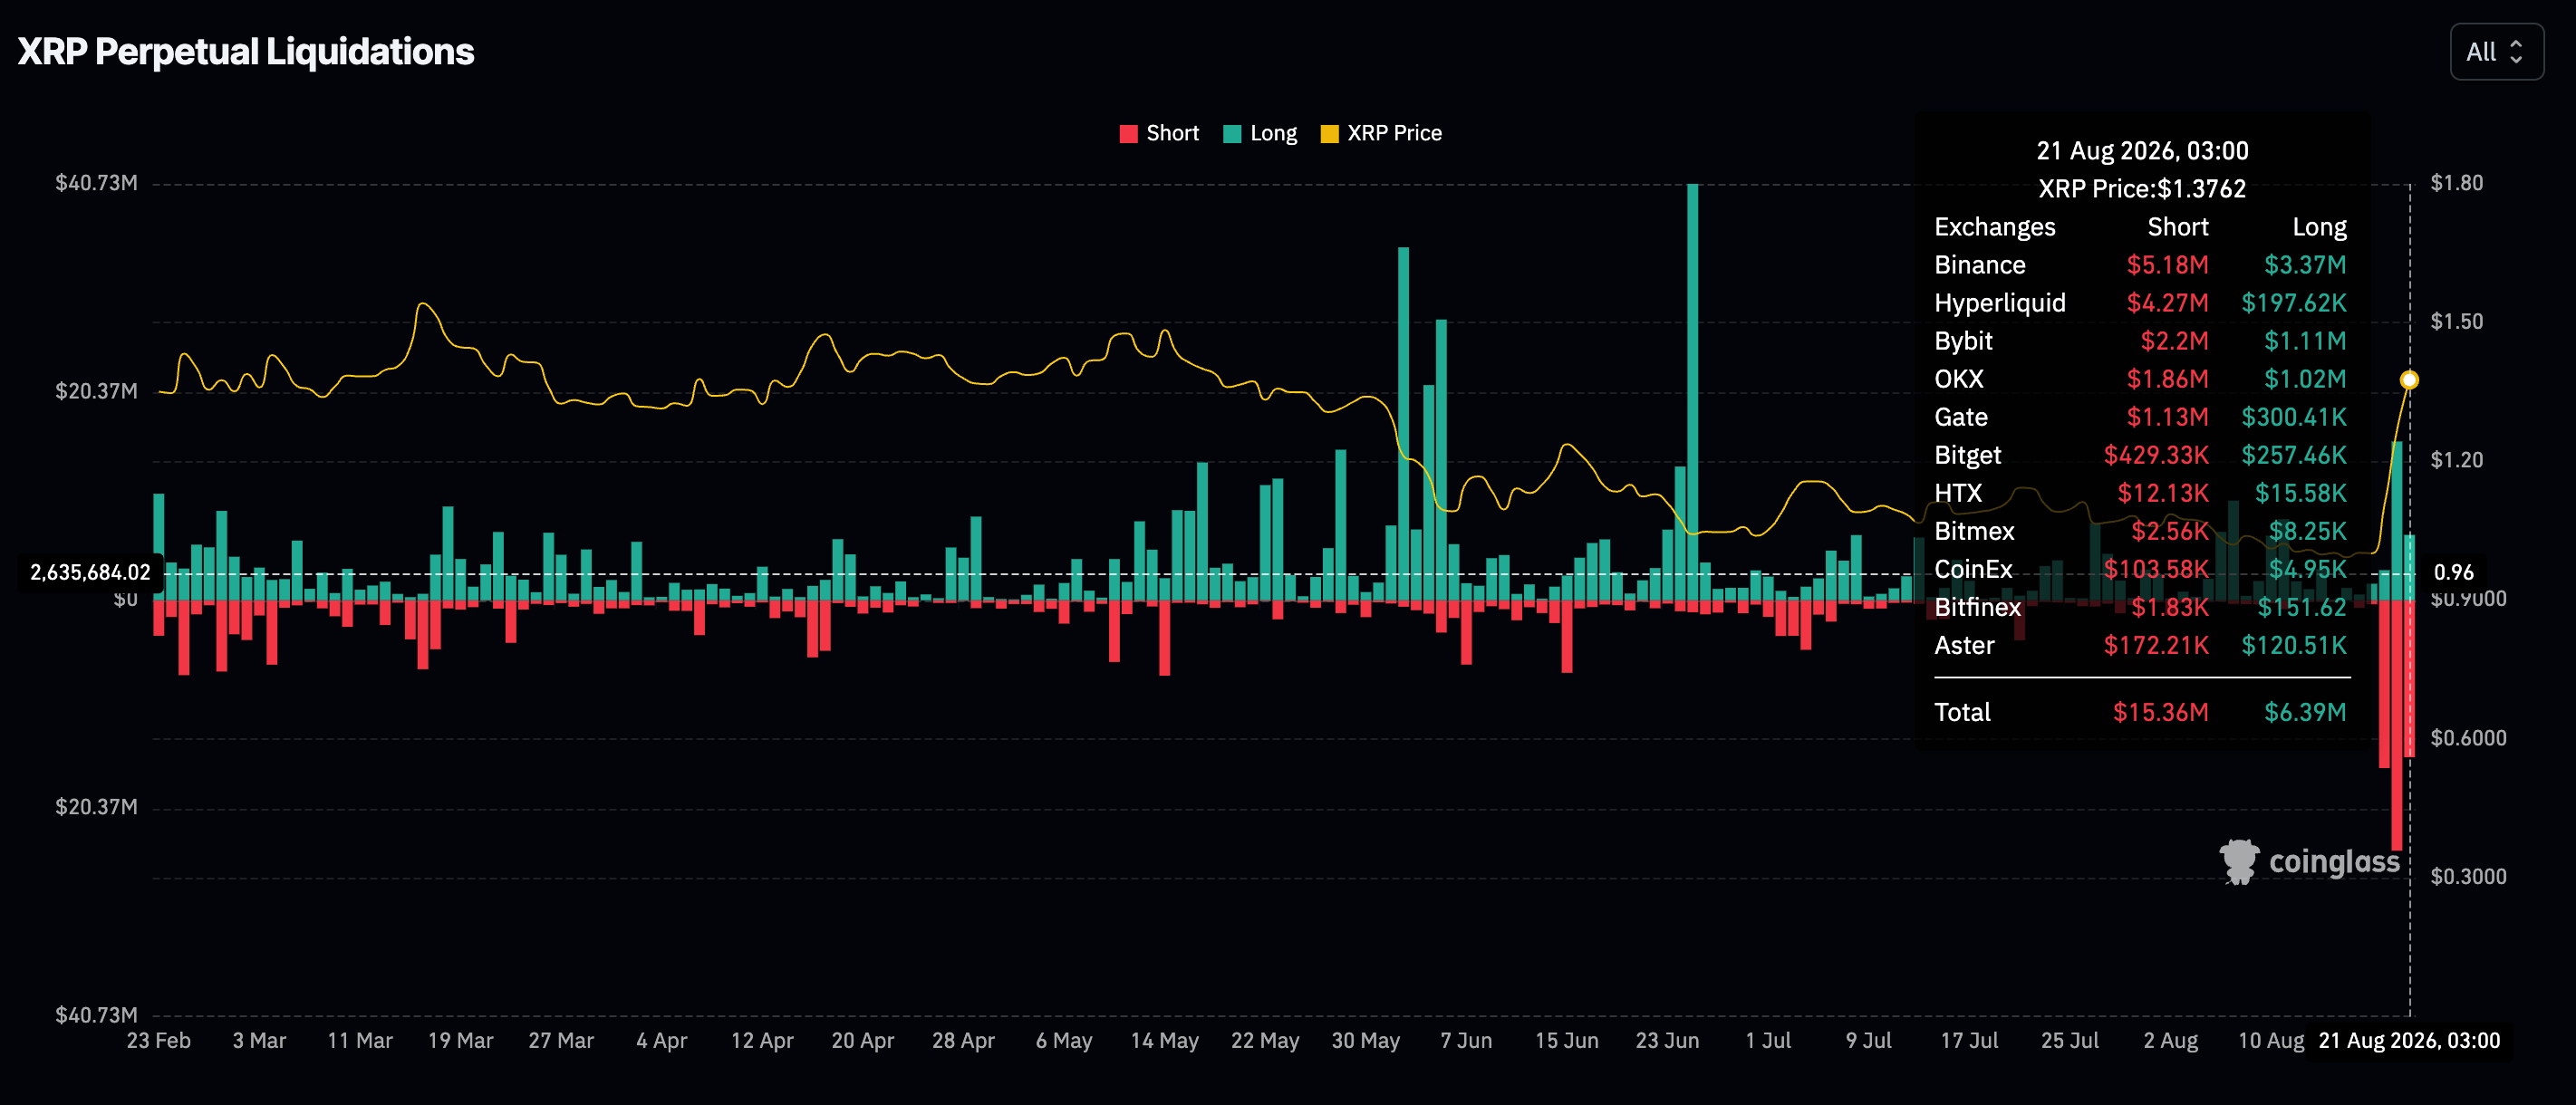Click the '4 Apr' date label
The height and width of the screenshot is (1105, 2576).
click(661, 1041)
